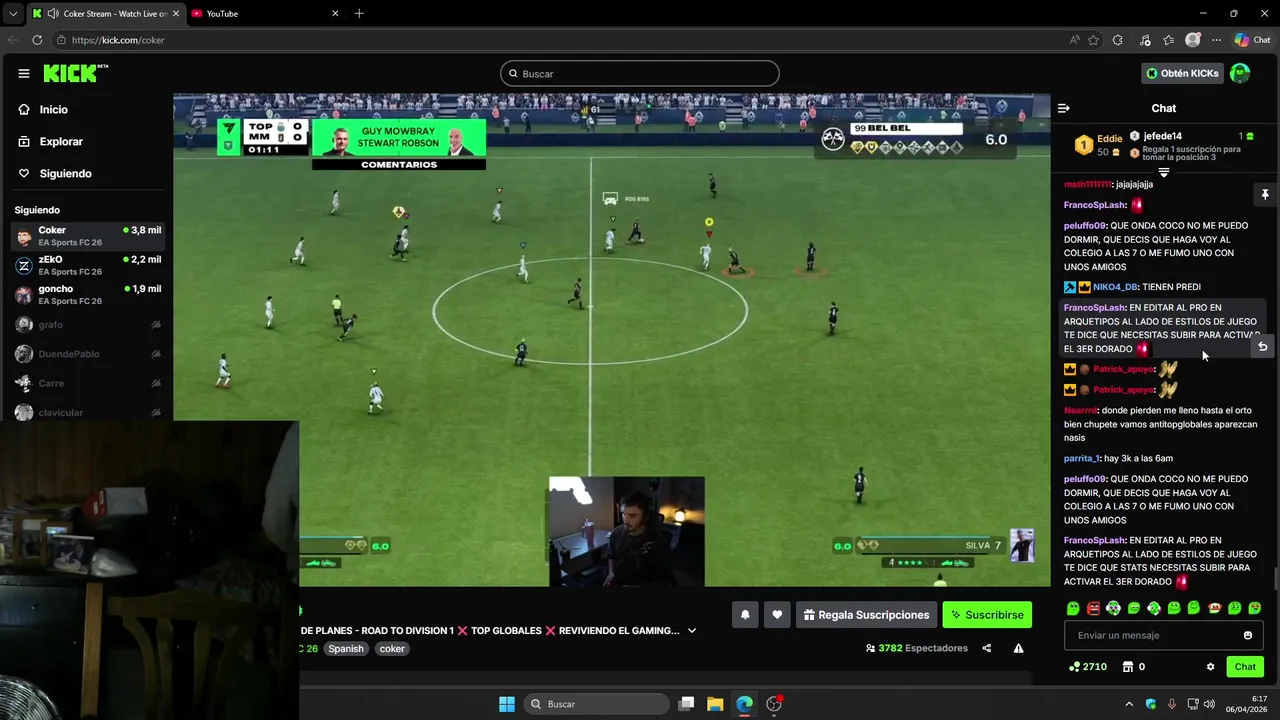Open Edge favorites list icon
The height and width of the screenshot is (720, 1280).
click(x=1168, y=40)
